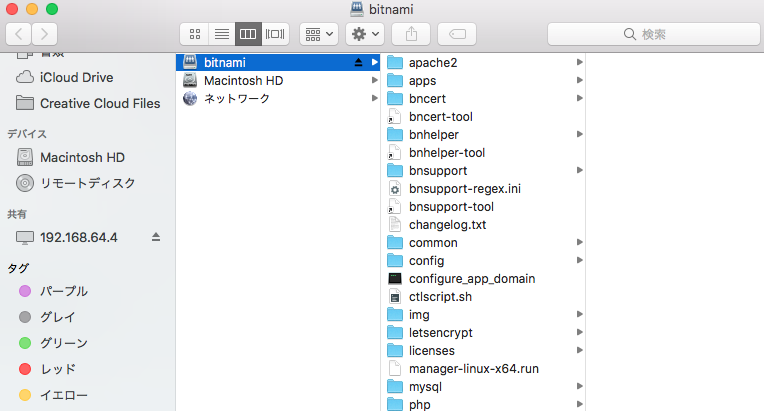Viewport: 764px width, 411px height.
Task: Expand the apps folder arrow
Action: (x=579, y=80)
